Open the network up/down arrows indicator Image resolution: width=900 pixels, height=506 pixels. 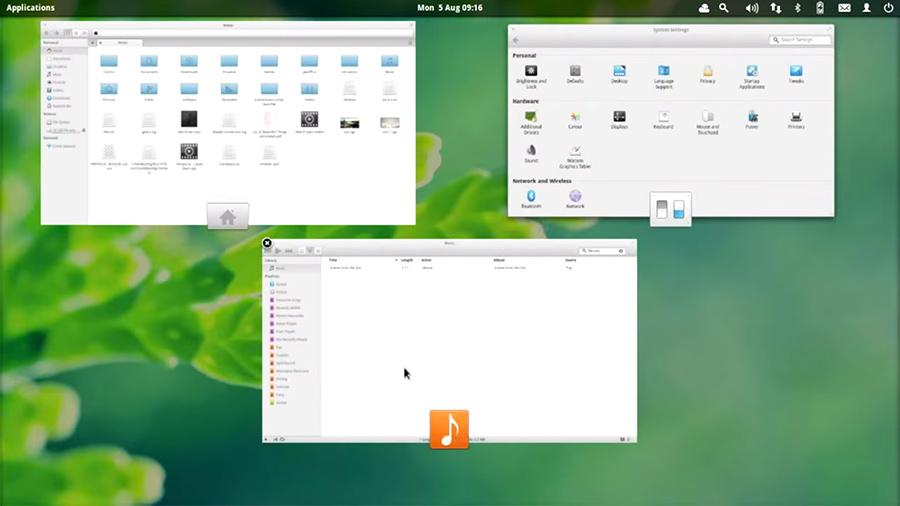[x=775, y=8]
